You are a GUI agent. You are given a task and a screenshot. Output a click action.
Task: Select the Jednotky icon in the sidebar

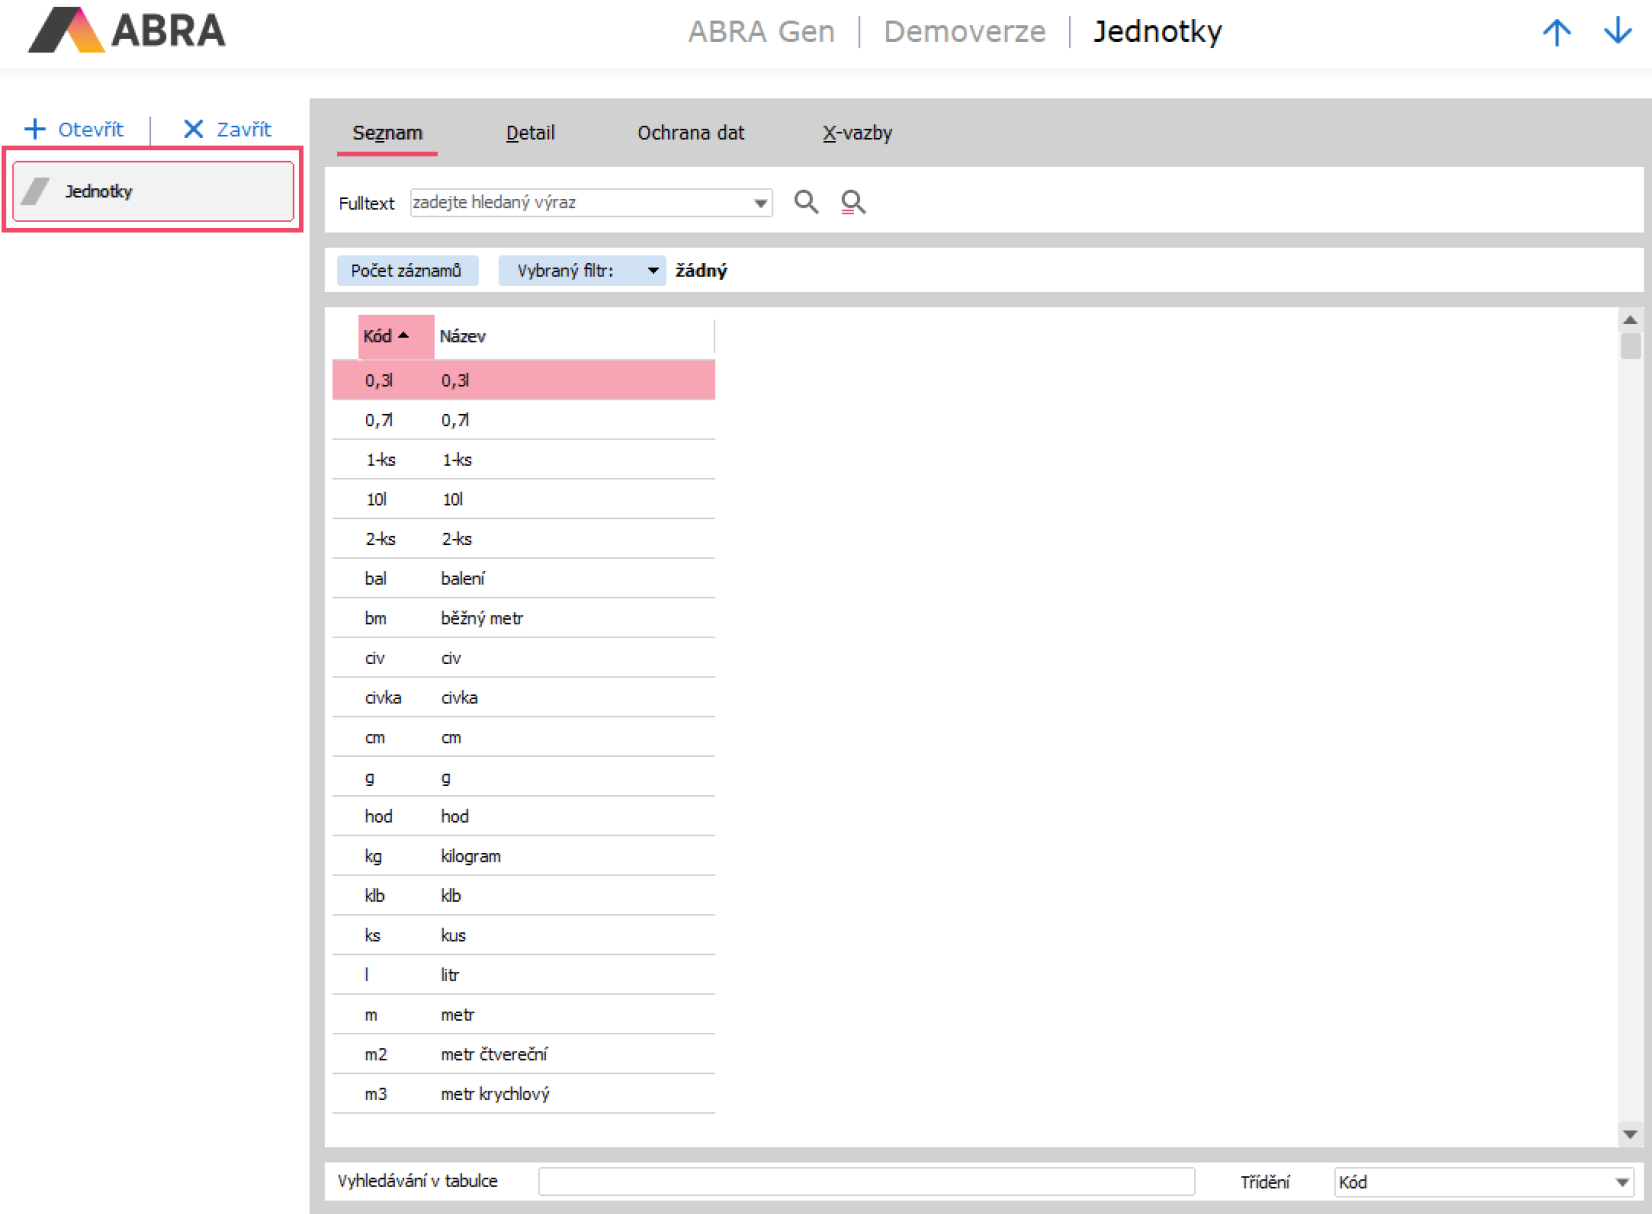pos(36,191)
